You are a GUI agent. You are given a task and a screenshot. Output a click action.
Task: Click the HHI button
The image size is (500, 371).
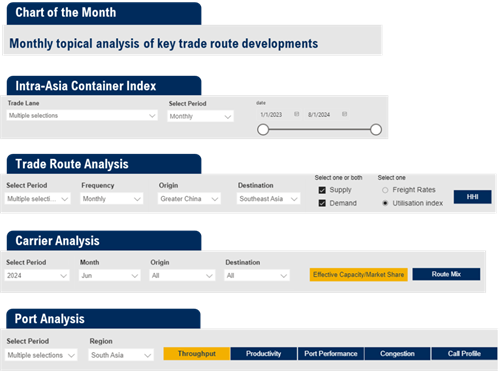[472, 197]
